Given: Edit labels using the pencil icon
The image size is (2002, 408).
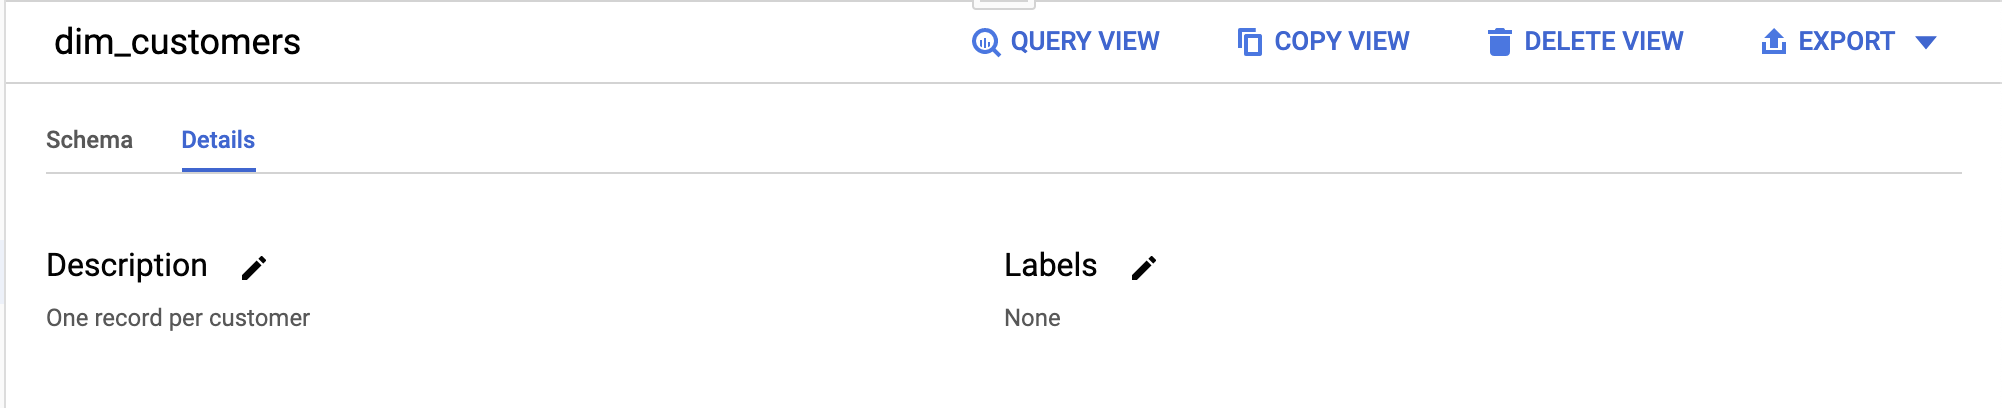Looking at the screenshot, I should point(1144,268).
